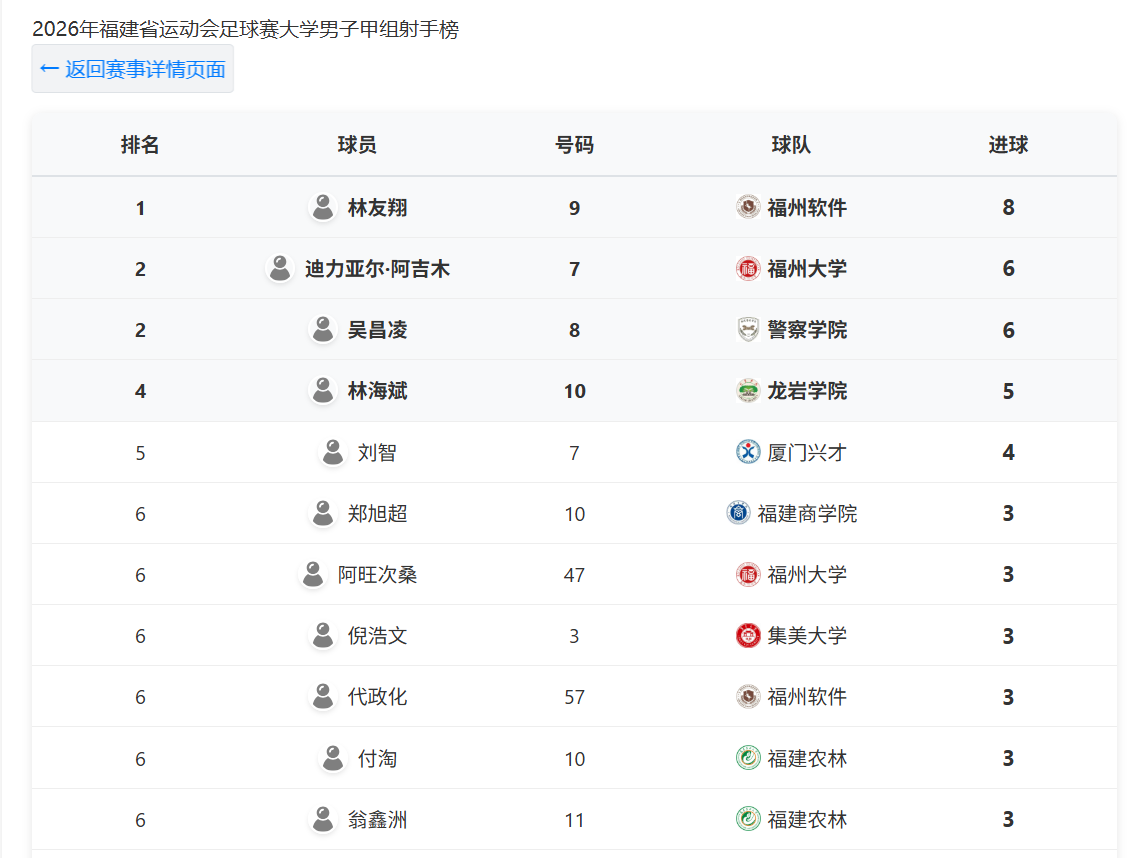
Task: Select player name 郑旭超
Action: [377, 514]
